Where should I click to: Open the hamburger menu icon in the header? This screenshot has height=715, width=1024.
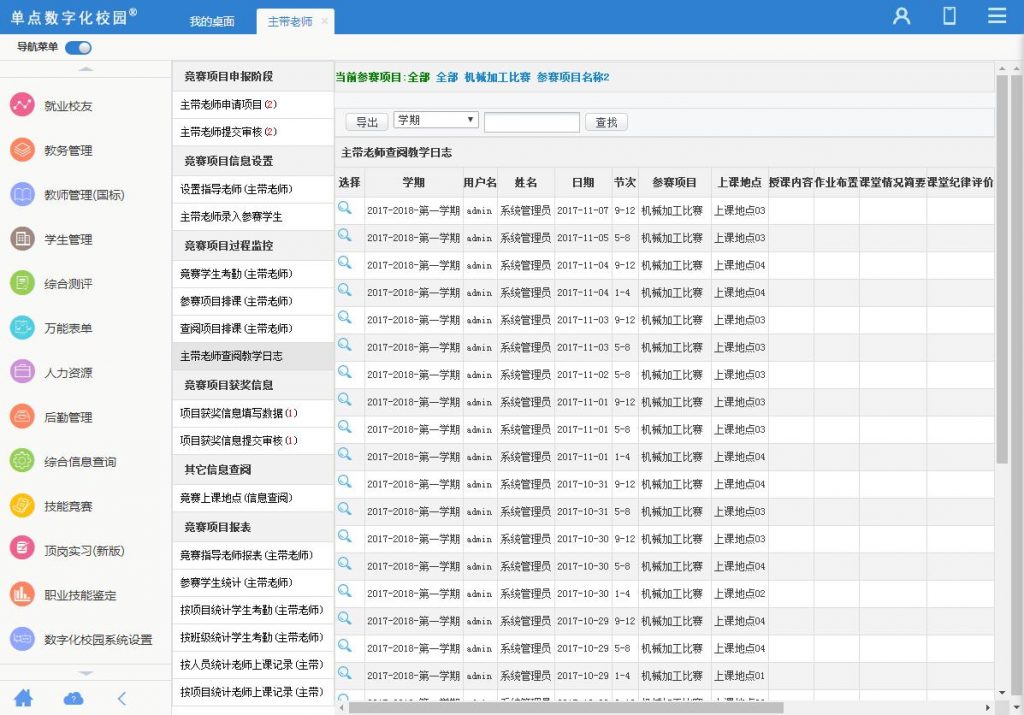click(x=997, y=16)
